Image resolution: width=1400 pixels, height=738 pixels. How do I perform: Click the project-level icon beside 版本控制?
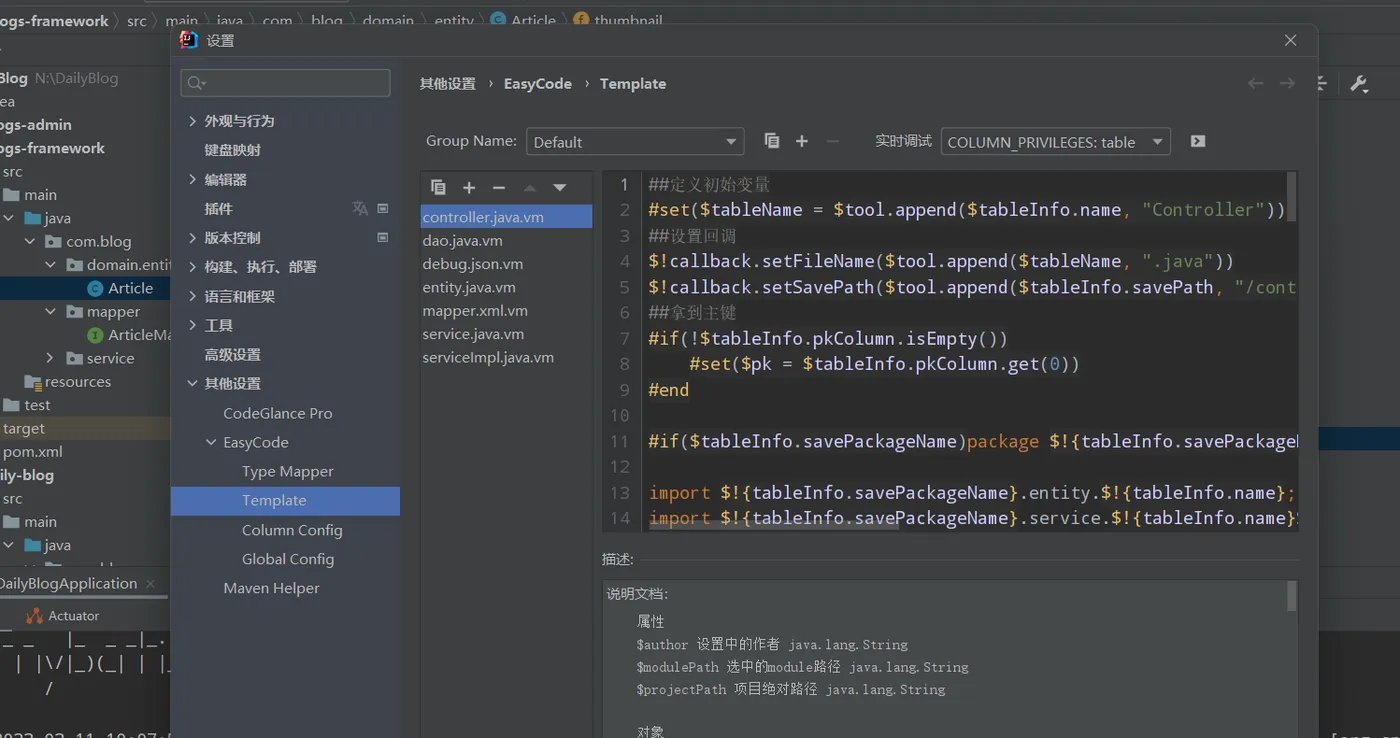(x=382, y=237)
